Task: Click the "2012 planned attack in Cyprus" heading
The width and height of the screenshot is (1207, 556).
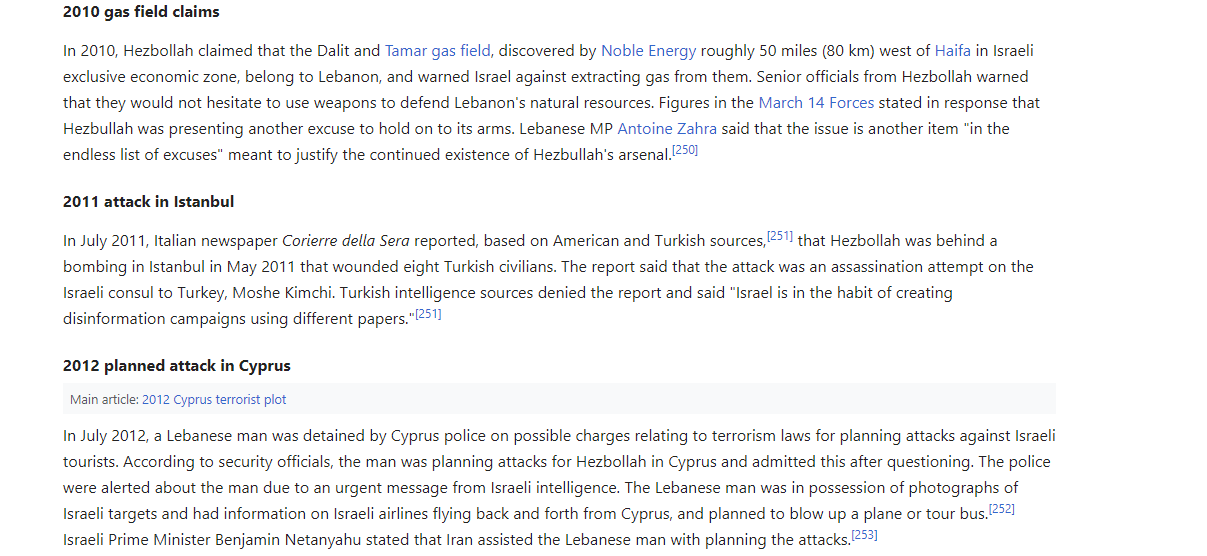Action: point(177,365)
